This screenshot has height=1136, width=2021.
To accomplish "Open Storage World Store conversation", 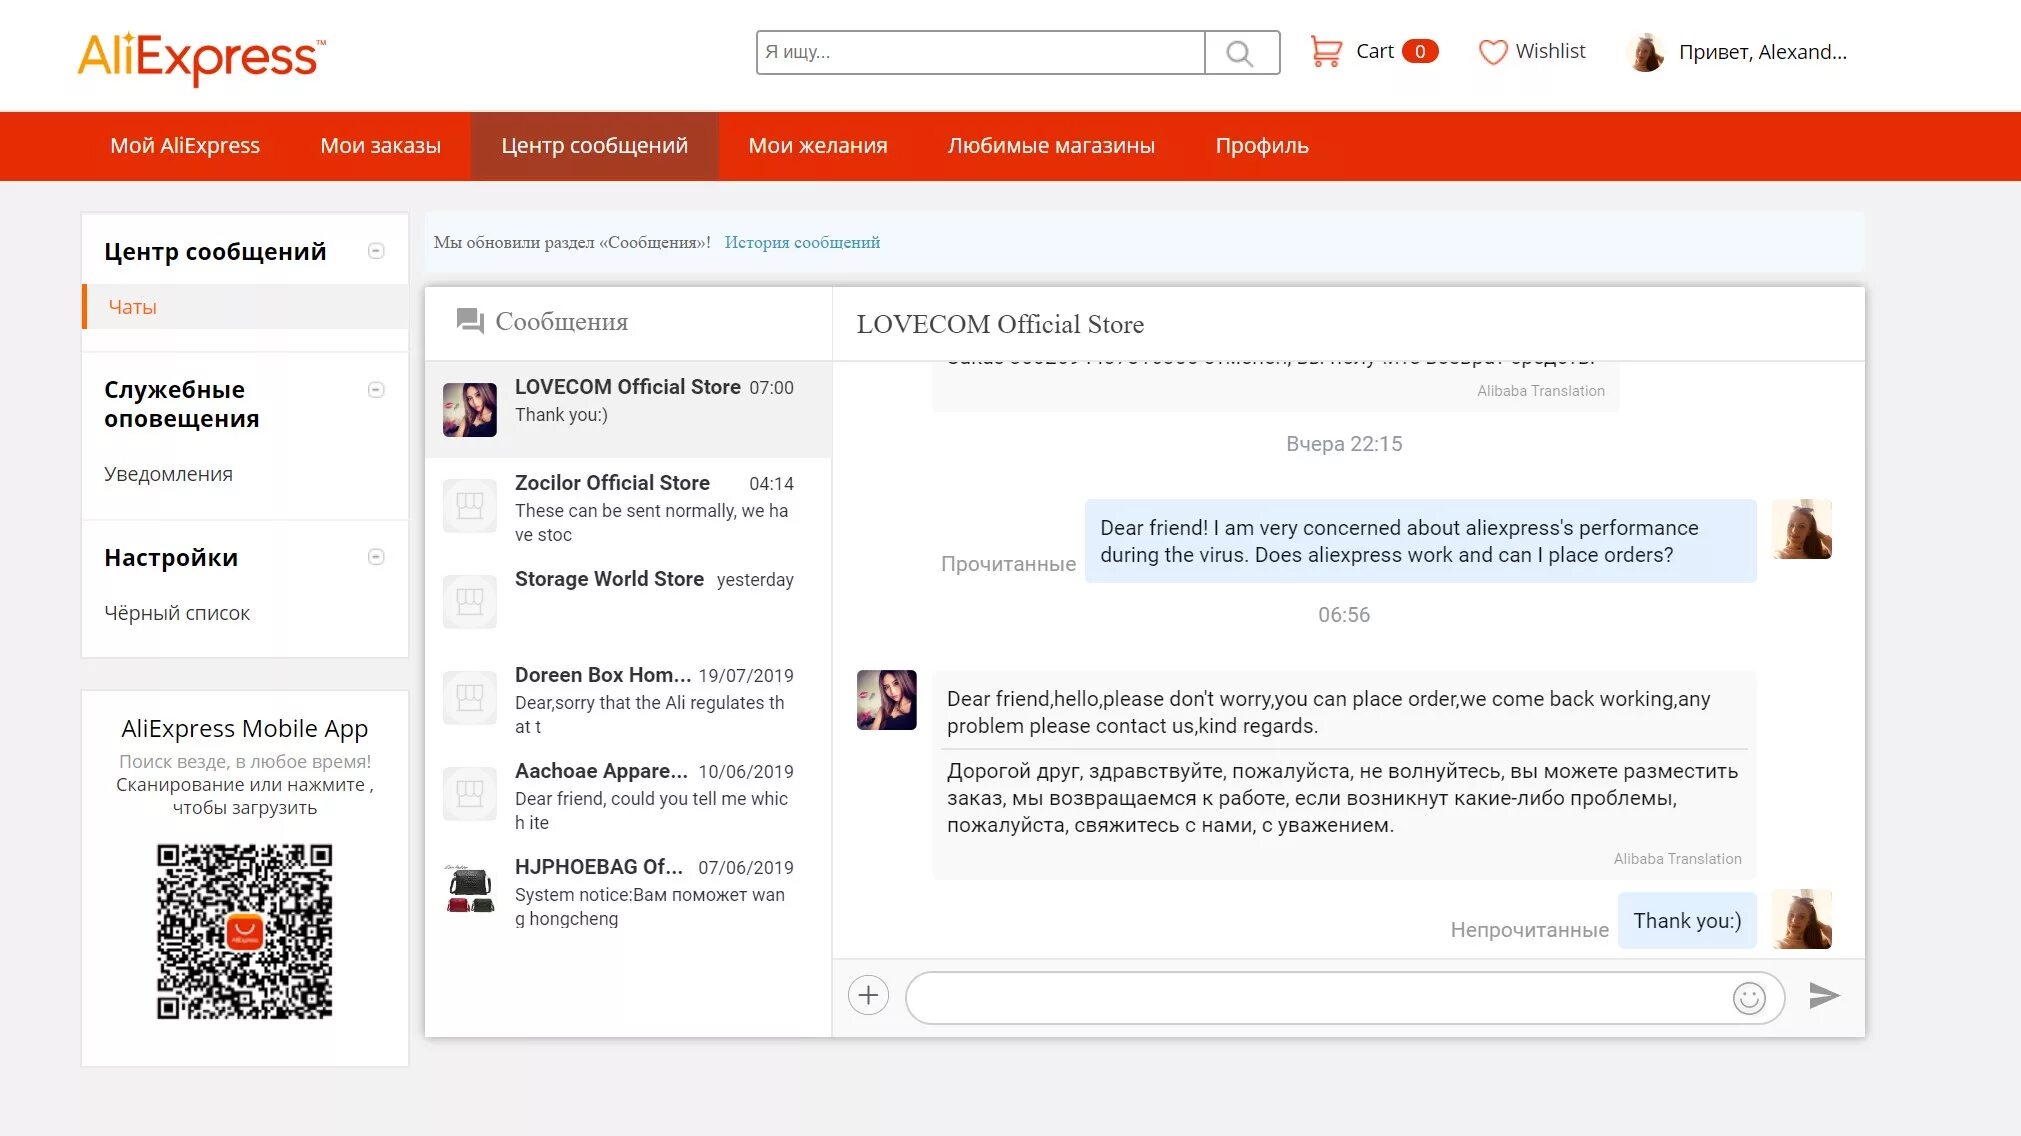I will click(x=628, y=602).
